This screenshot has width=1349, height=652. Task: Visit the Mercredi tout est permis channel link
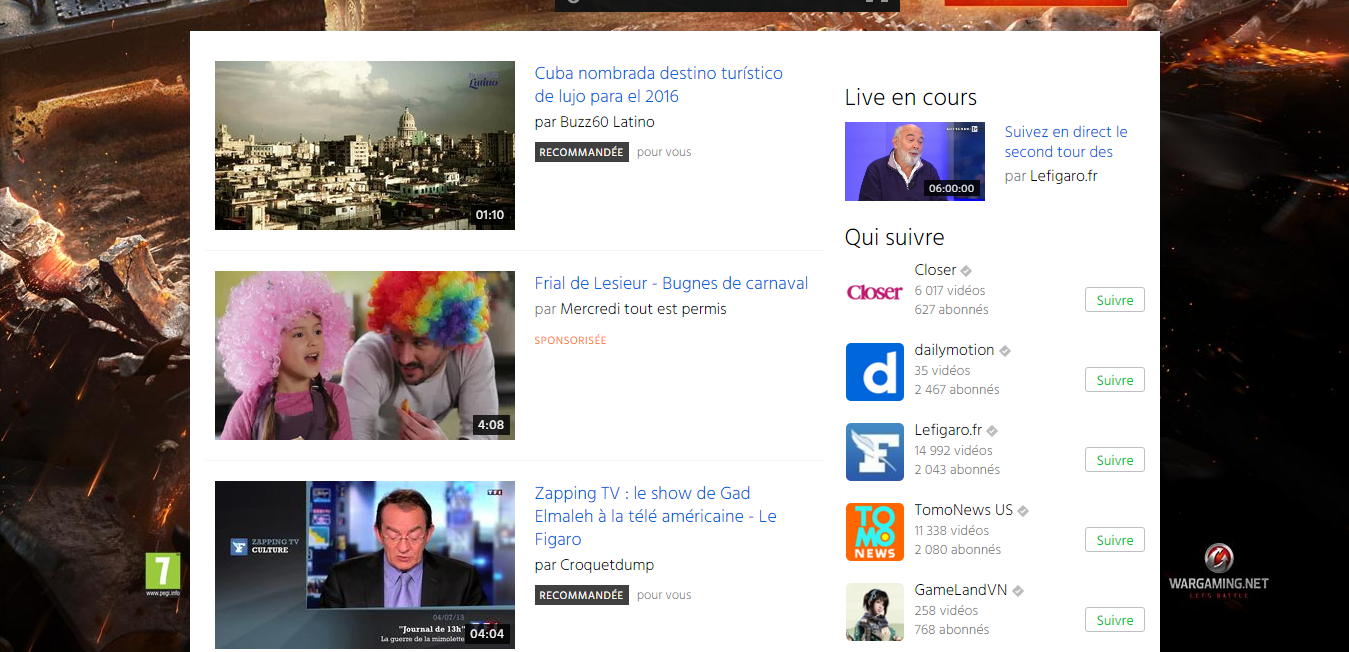point(644,309)
